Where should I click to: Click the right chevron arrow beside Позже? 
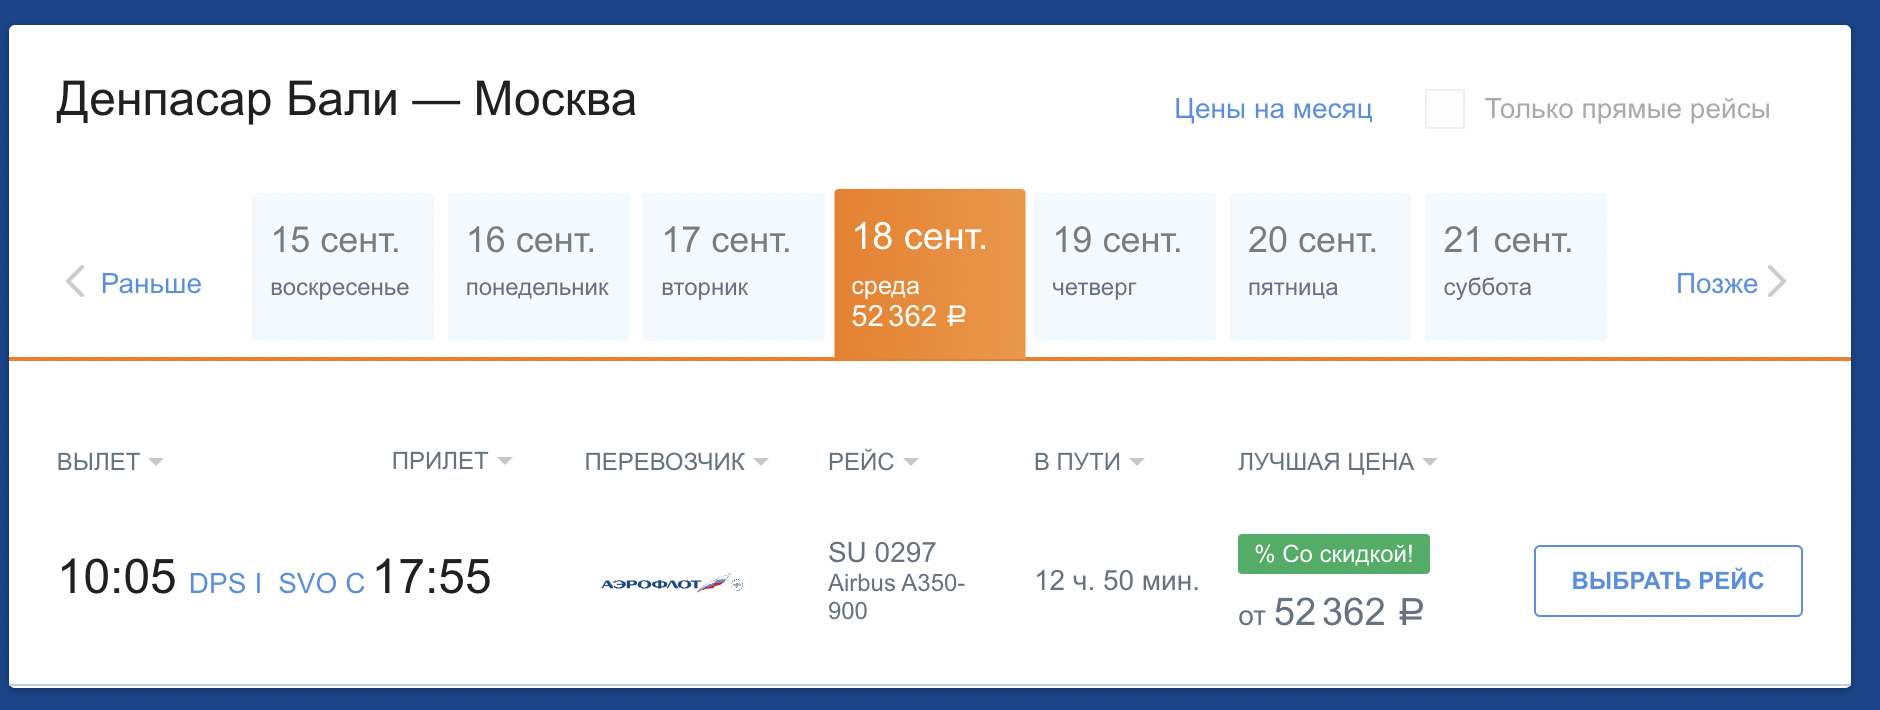[1777, 282]
